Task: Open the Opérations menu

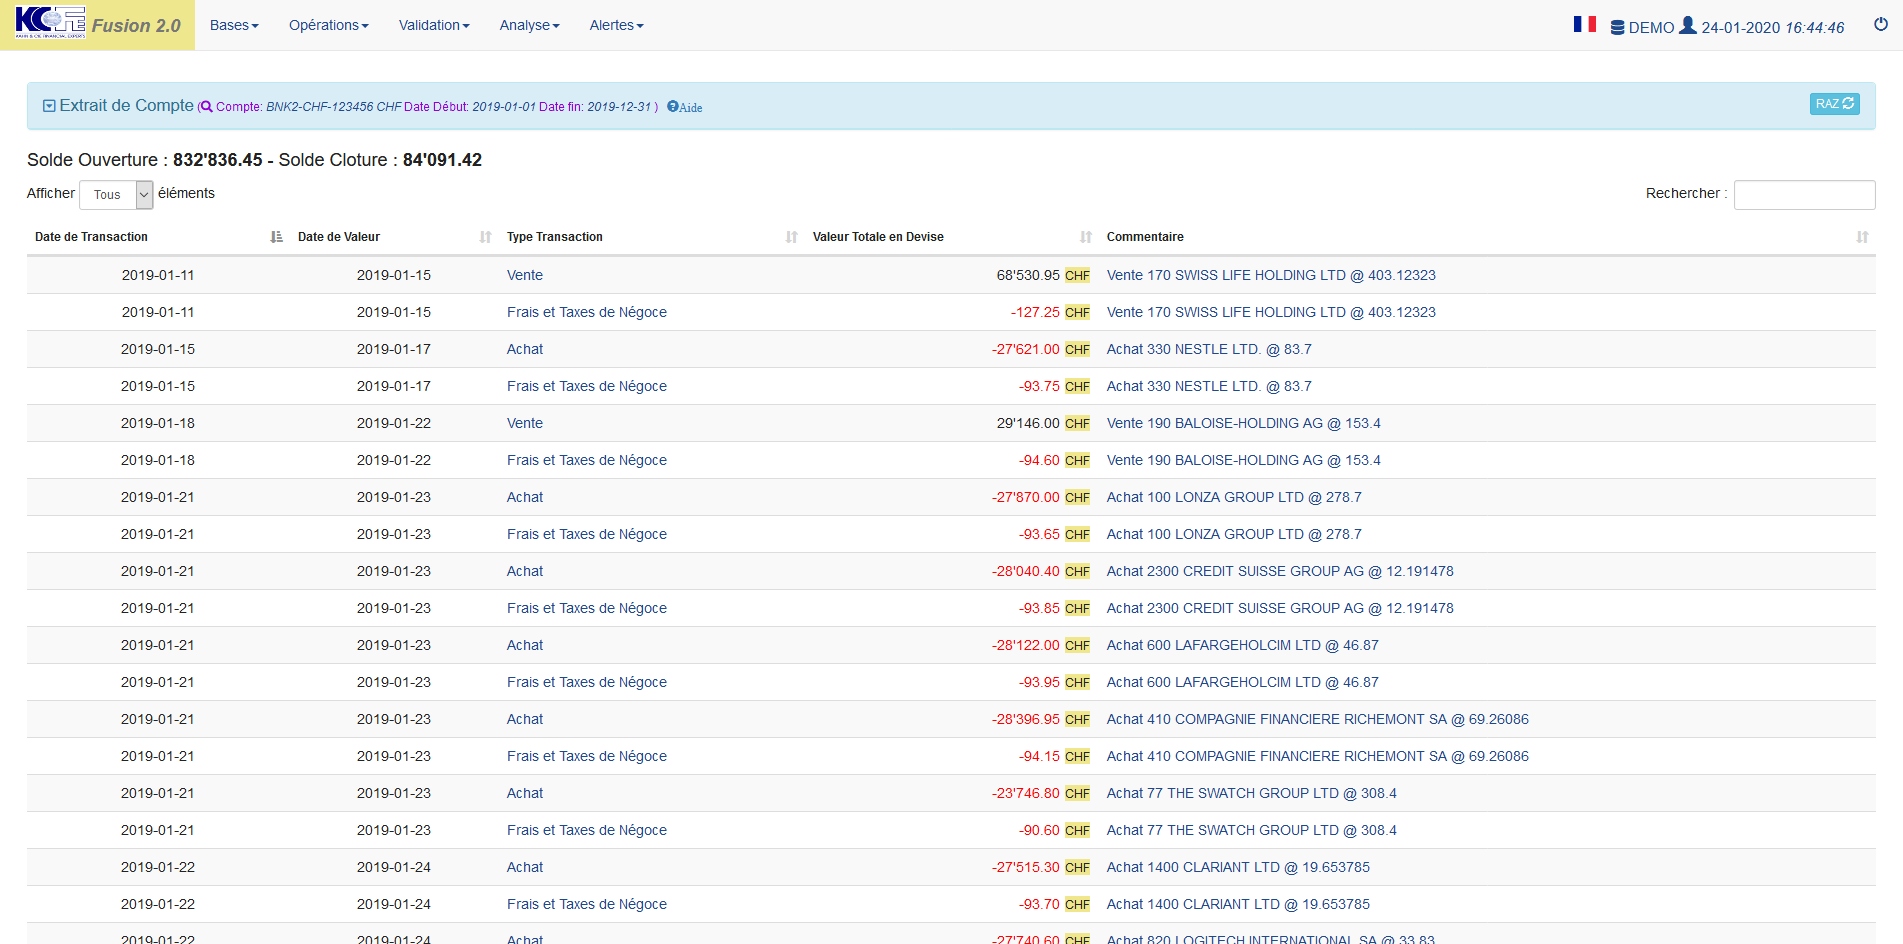Action: coord(328,25)
